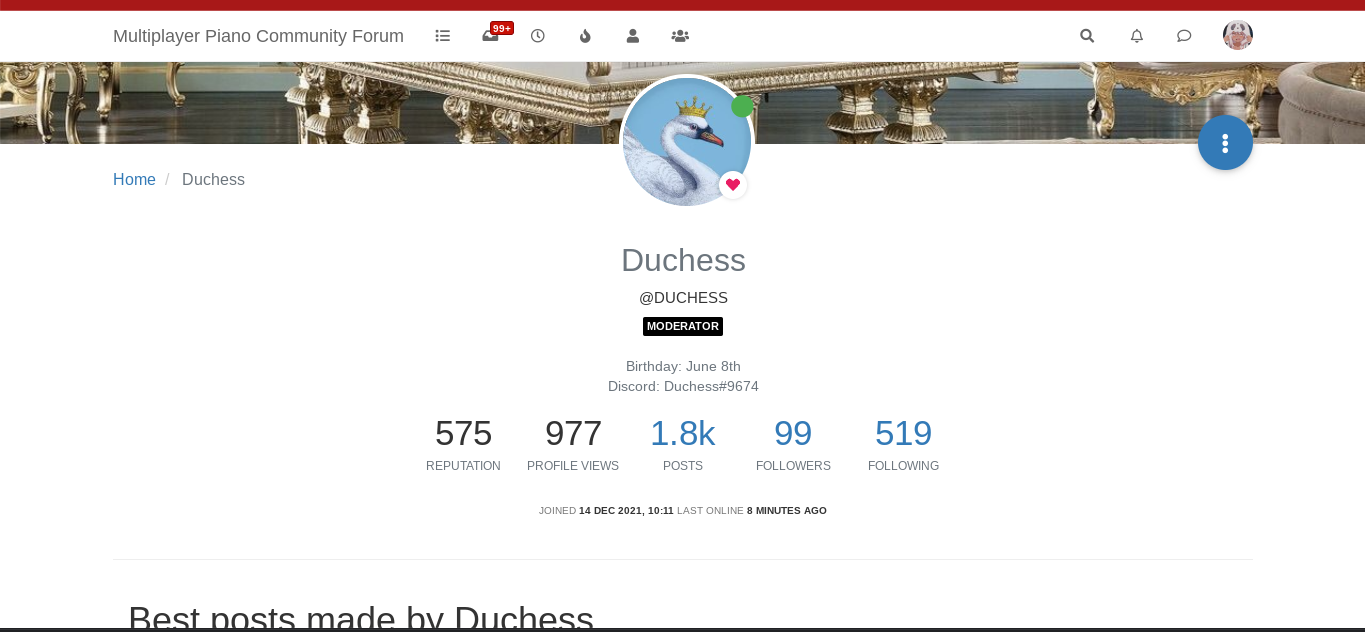The height and width of the screenshot is (632, 1365).
Task: Open the notifications bell
Action: (1137, 36)
